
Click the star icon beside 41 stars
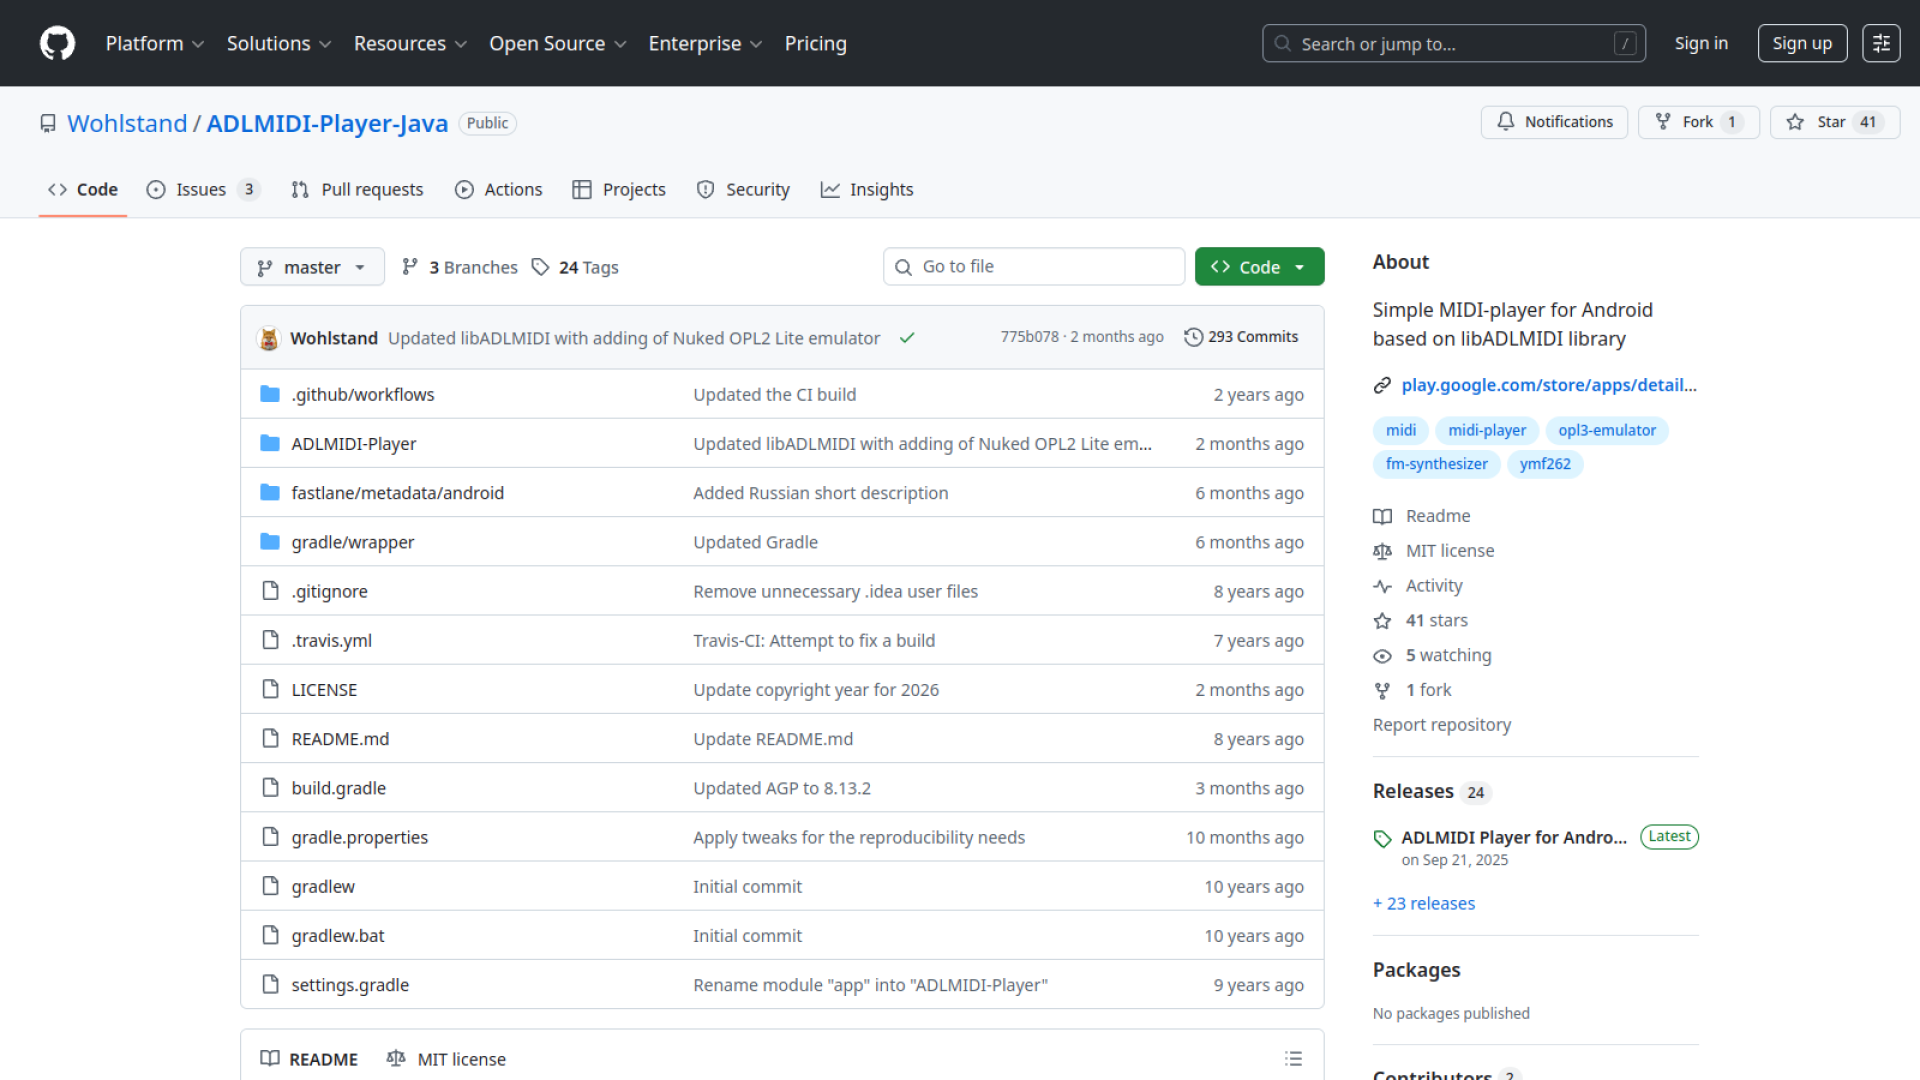[x=1382, y=621]
